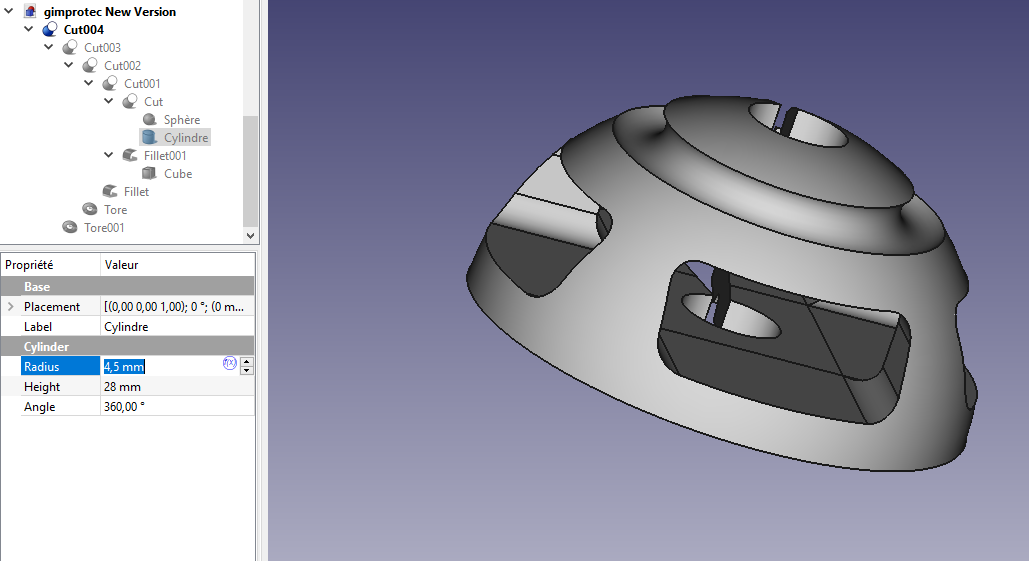
Task: Select the Fillet item in model tree
Action: (136, 192)
